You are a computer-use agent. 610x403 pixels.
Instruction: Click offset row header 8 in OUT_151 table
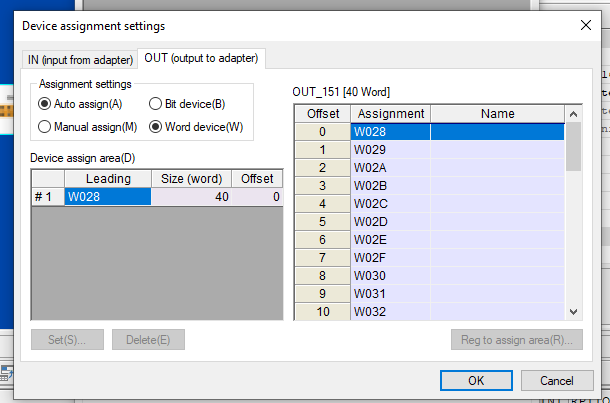tap(323, 276)
